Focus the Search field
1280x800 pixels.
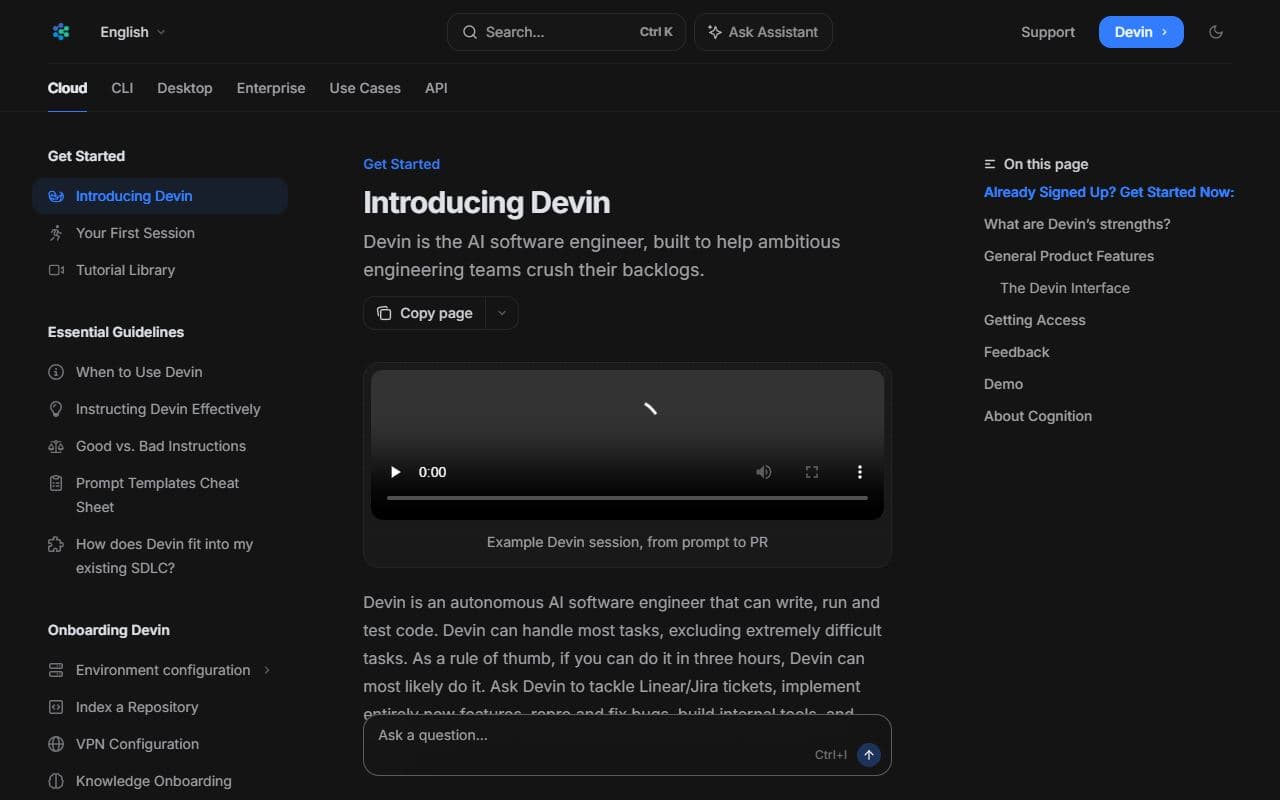(x=566, y=32)
